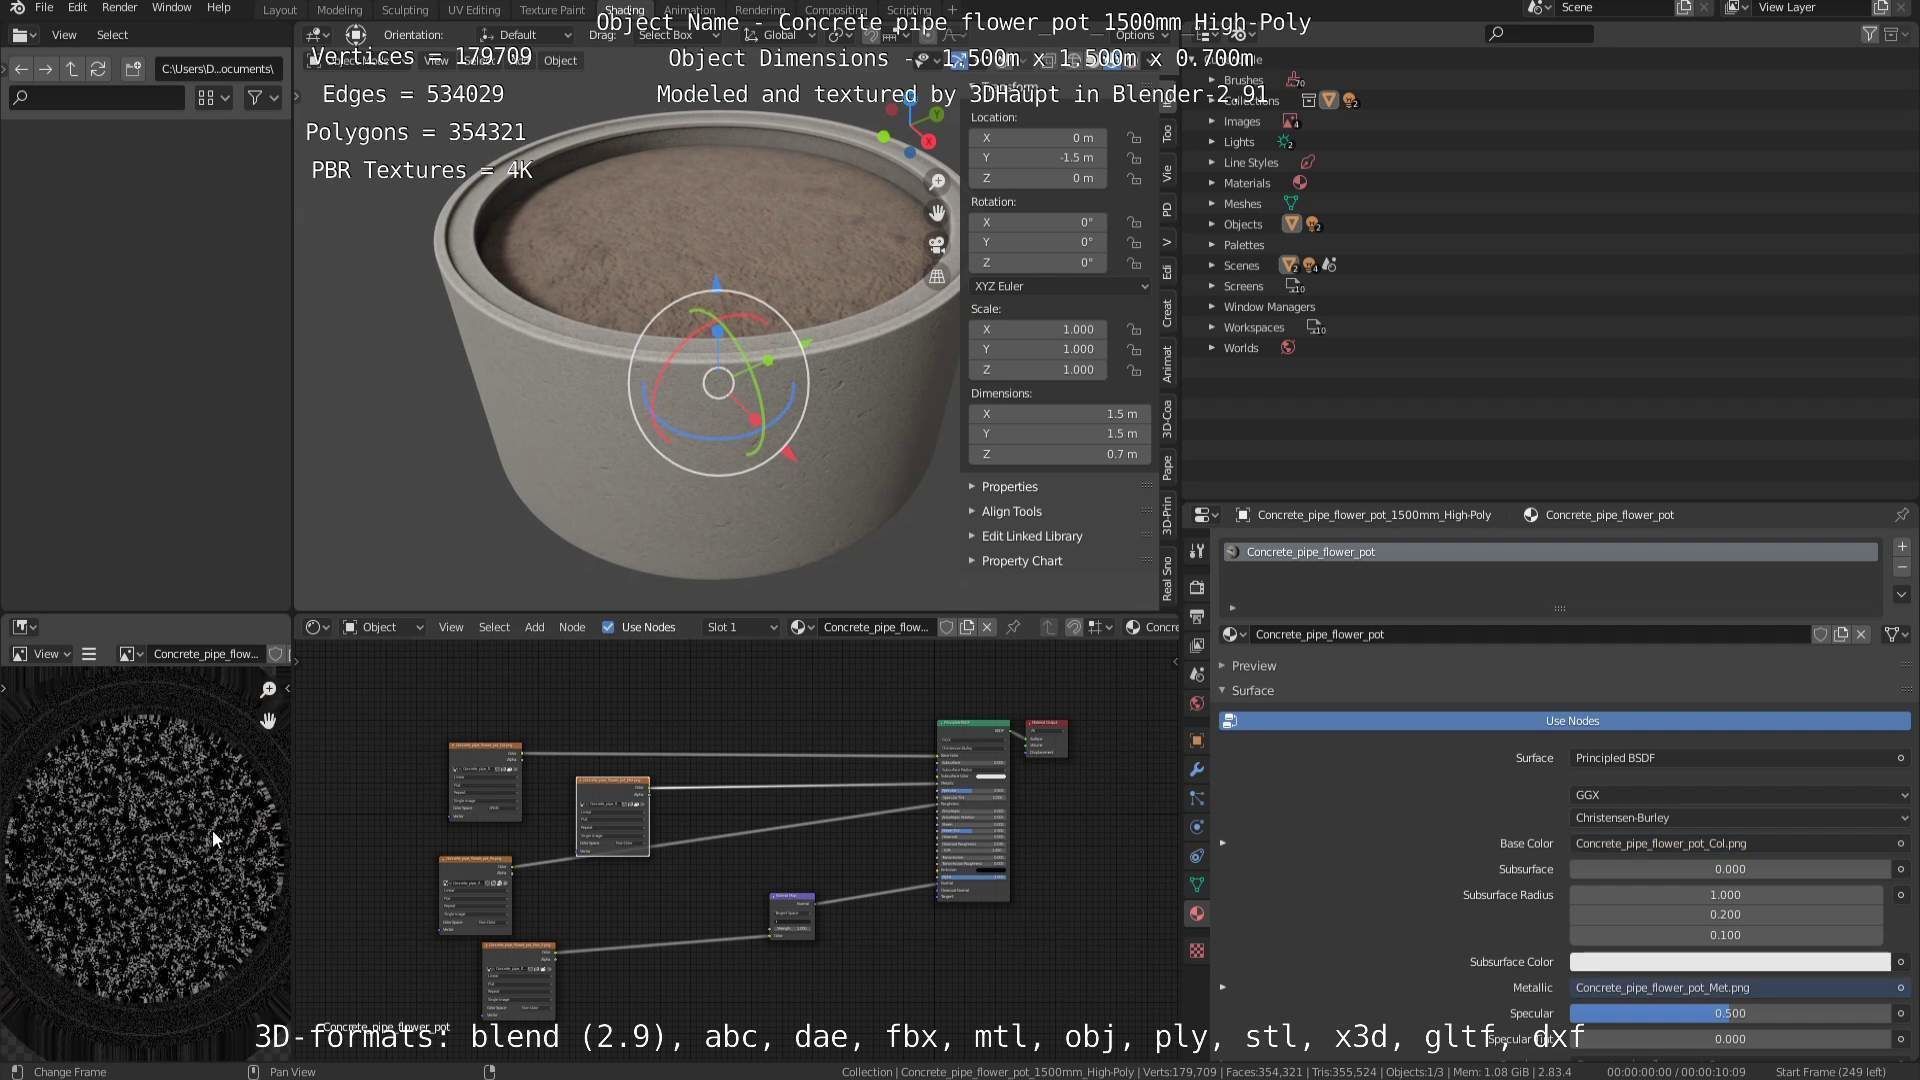
Task: Pin the node editor tree
Action: (1013, 627)
